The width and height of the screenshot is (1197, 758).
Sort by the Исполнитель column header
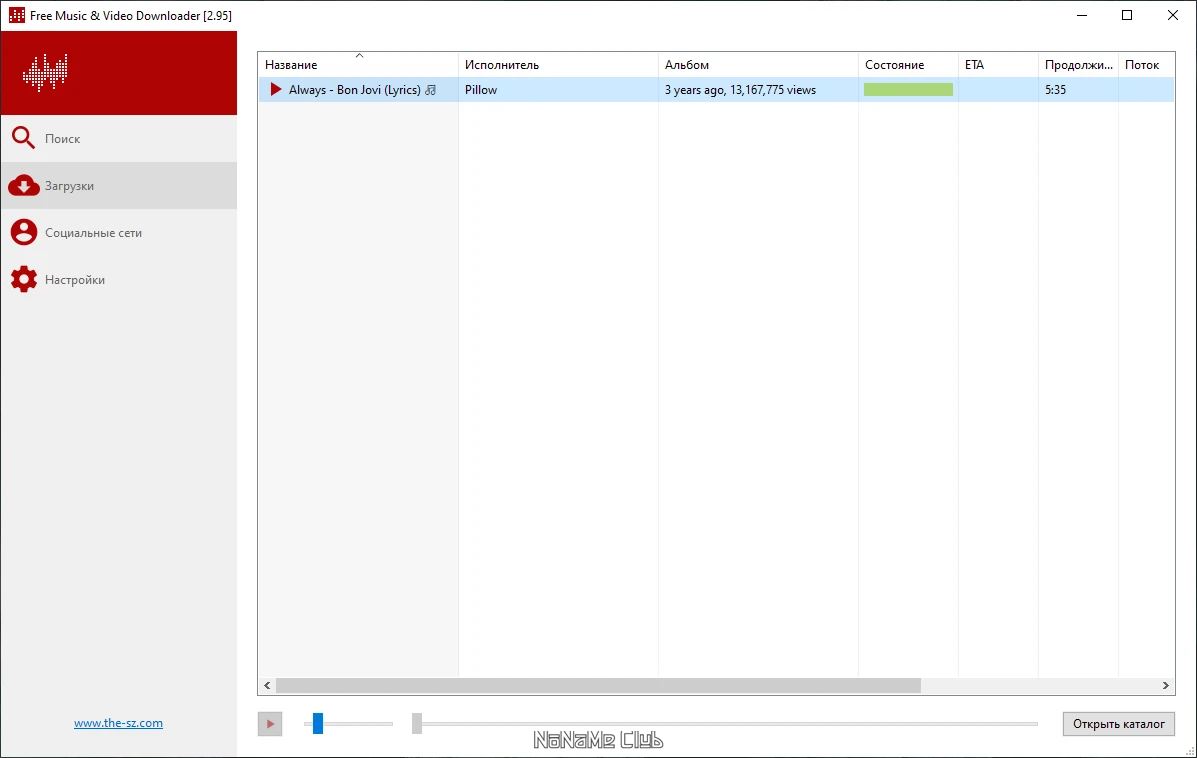[x=558, y=65]
